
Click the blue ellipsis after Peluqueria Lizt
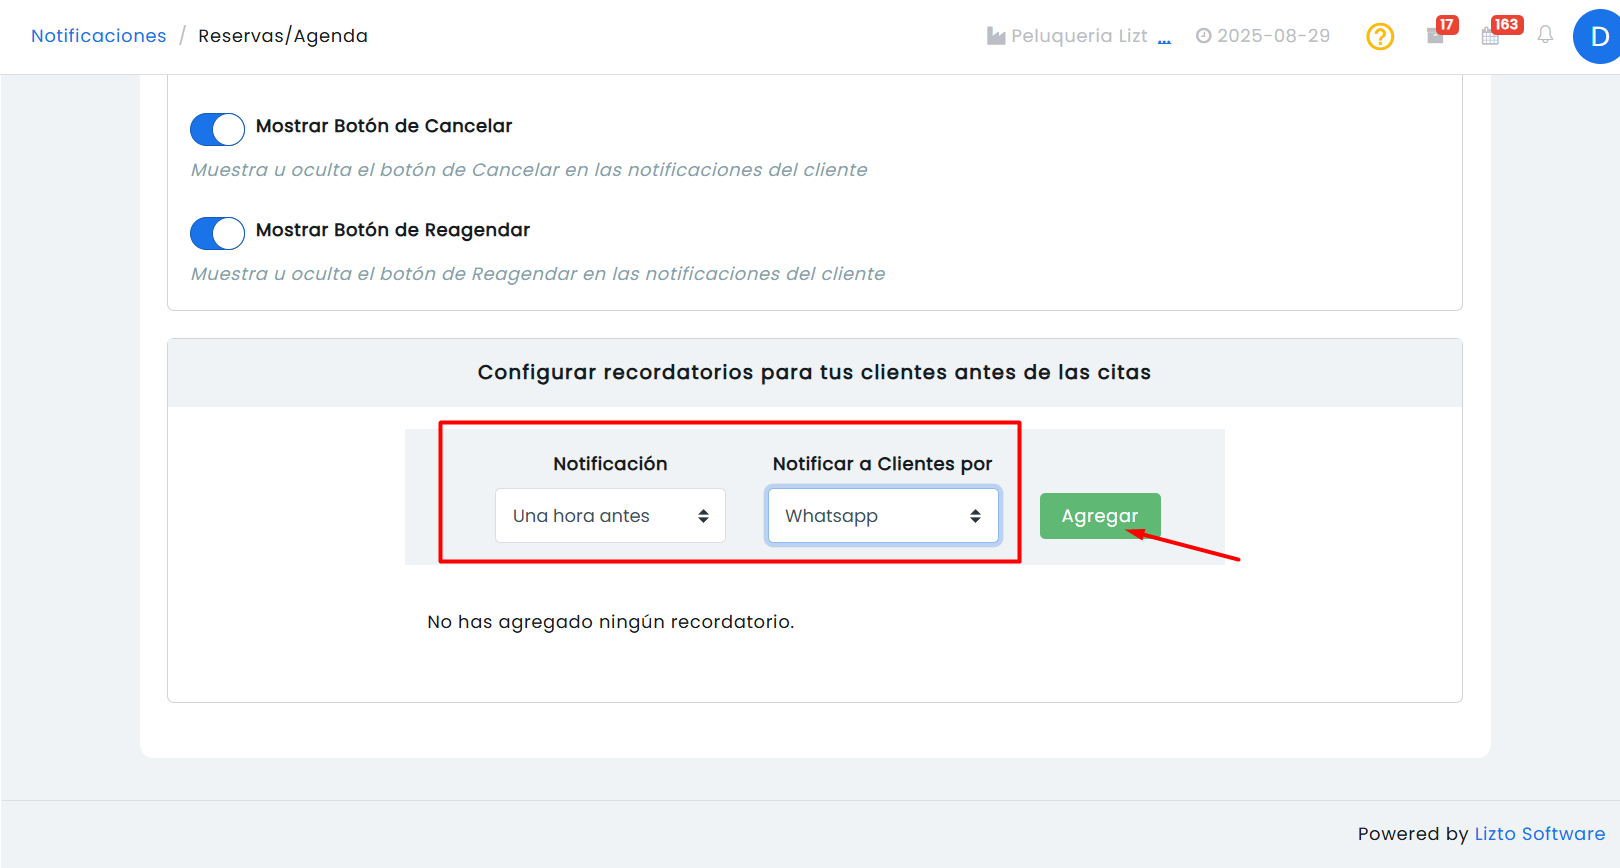pyautogui.click(x=1164, y=40)
